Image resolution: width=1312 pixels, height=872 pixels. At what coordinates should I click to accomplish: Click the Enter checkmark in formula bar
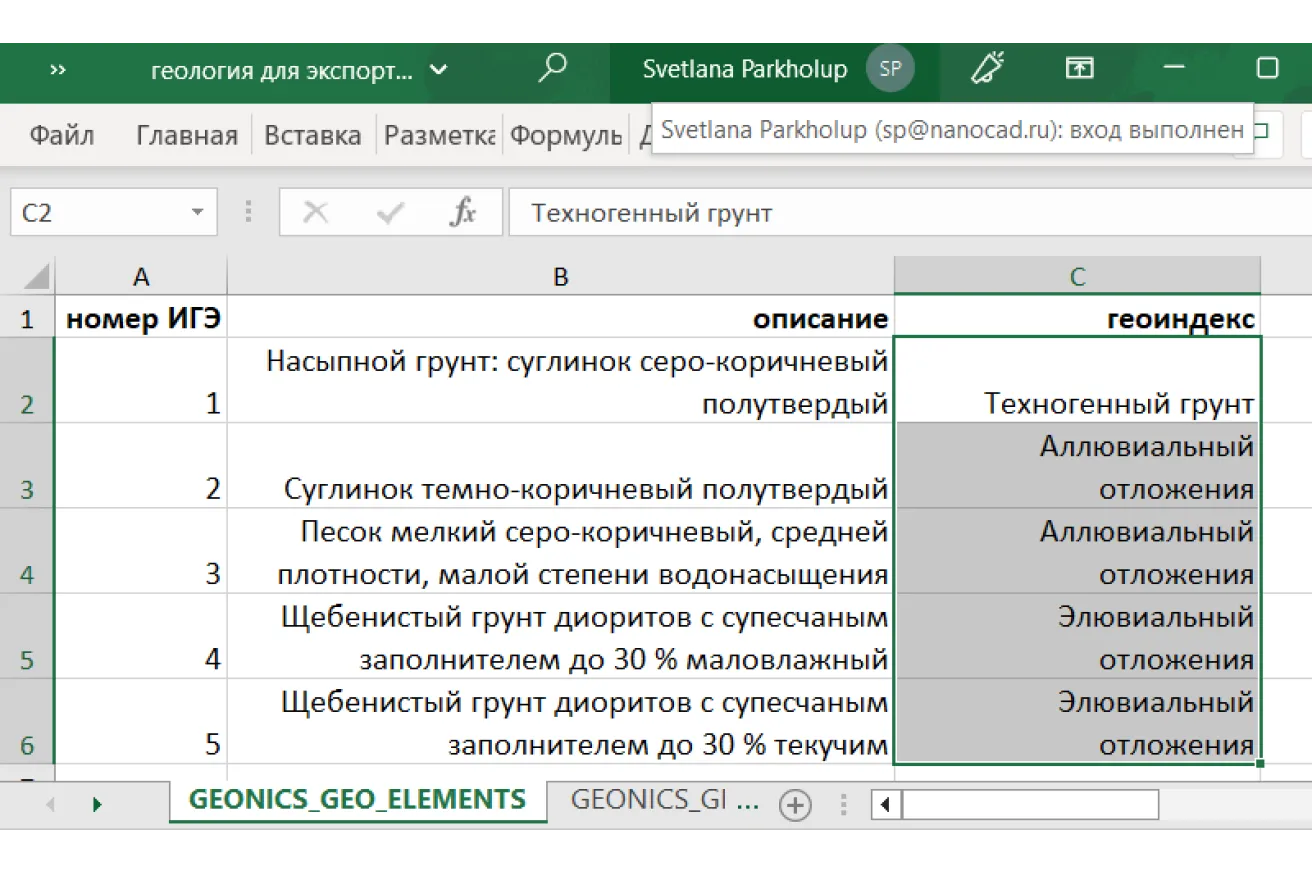coord(388,212)
